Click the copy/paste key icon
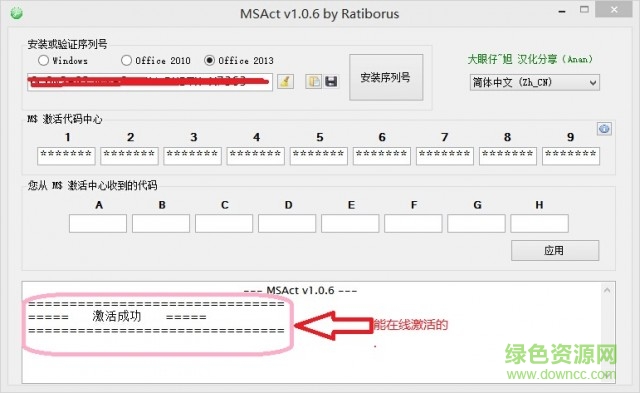 (x=313, y=81)
